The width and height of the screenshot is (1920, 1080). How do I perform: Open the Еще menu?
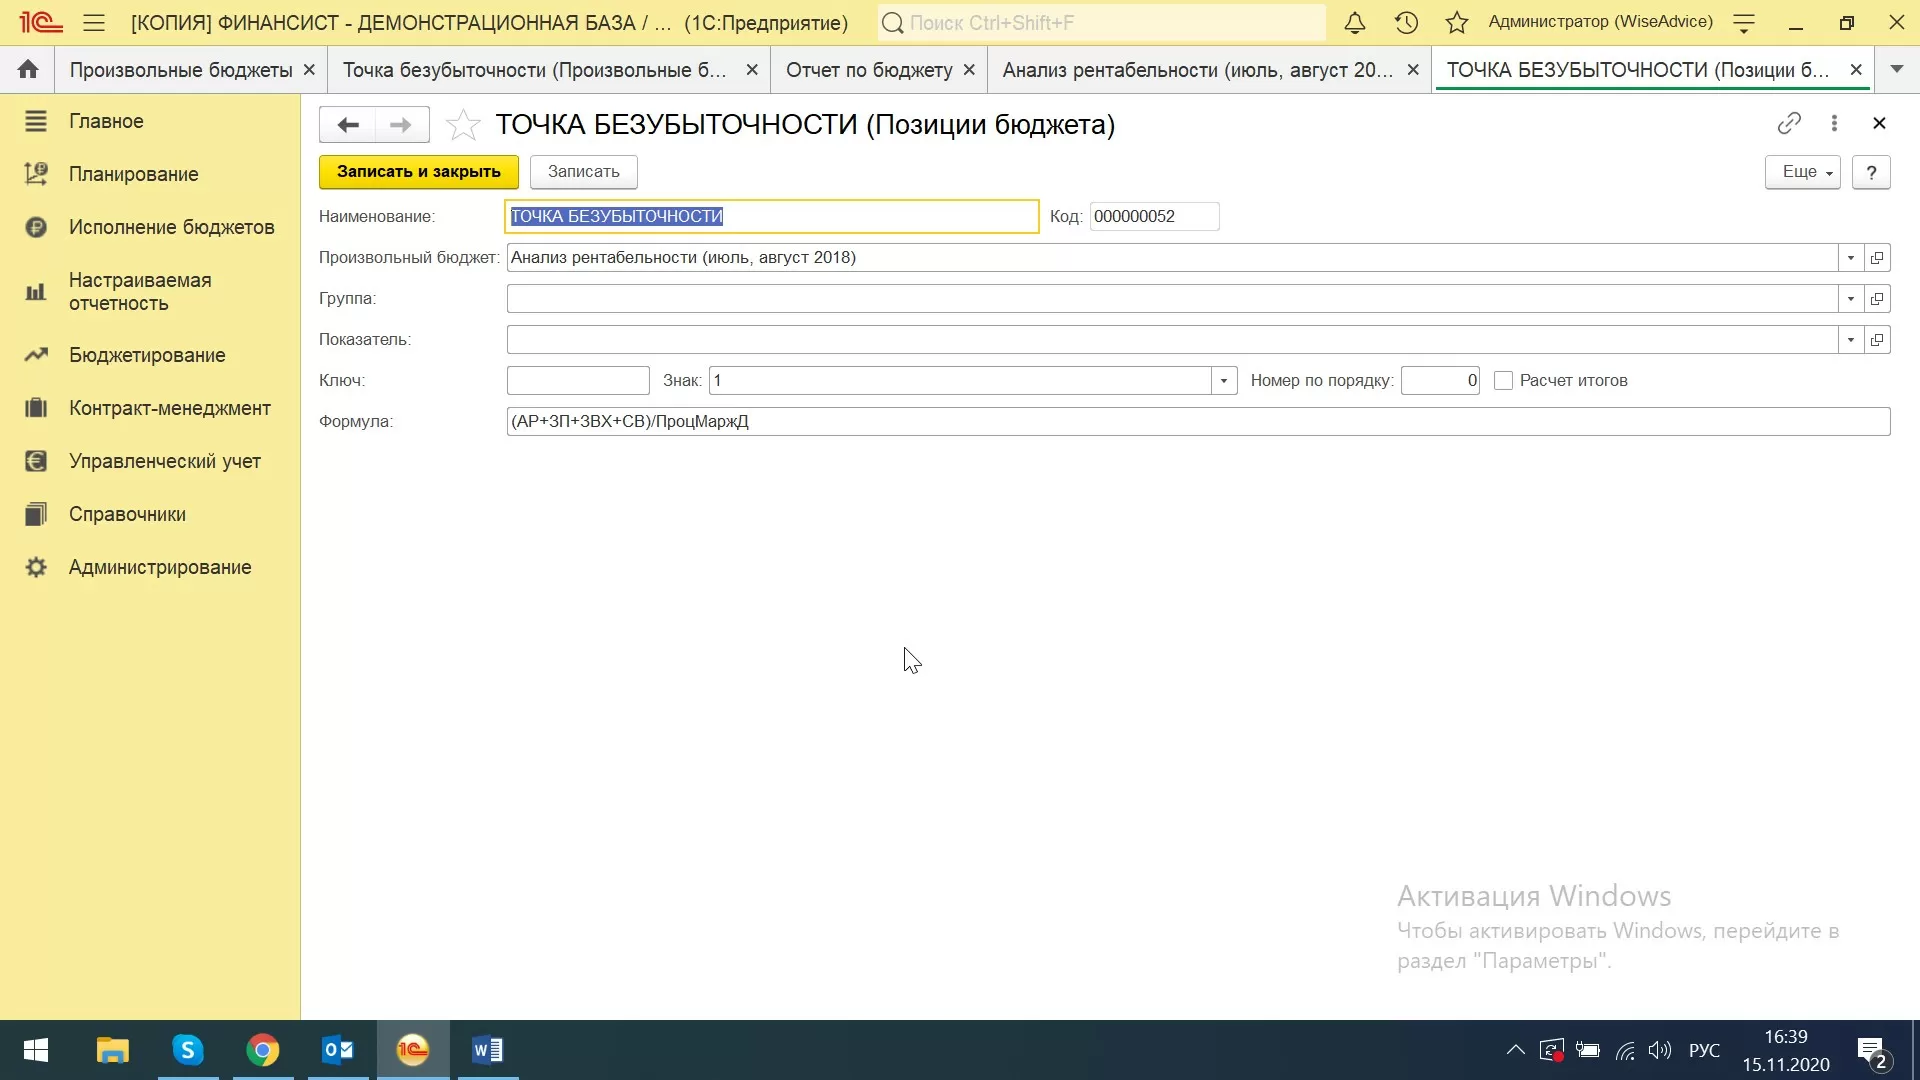tap(1802, 172)
